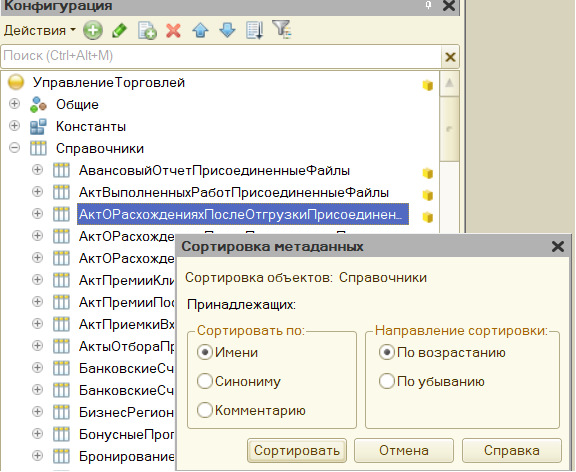The height and width of the screenshot is (472, 576).
Task: Click yellow cube beside УправлениеТорговлей
Action: tap(427, 85)
